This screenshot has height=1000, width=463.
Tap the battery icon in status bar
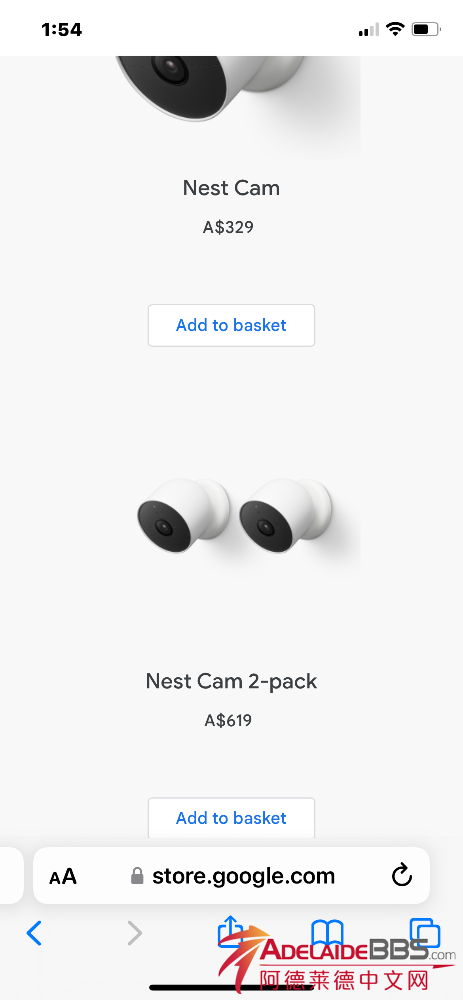click(427, 29)
